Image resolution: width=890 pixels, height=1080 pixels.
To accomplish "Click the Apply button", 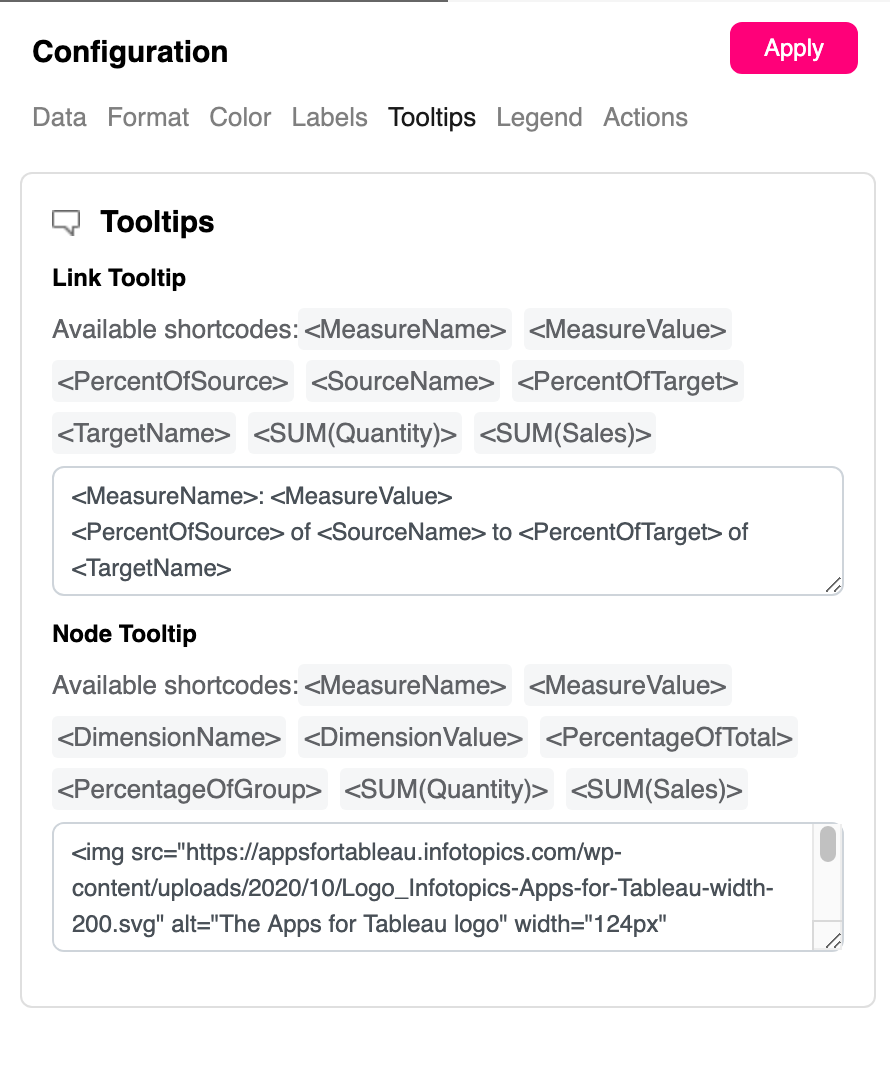I will [793, 48].
